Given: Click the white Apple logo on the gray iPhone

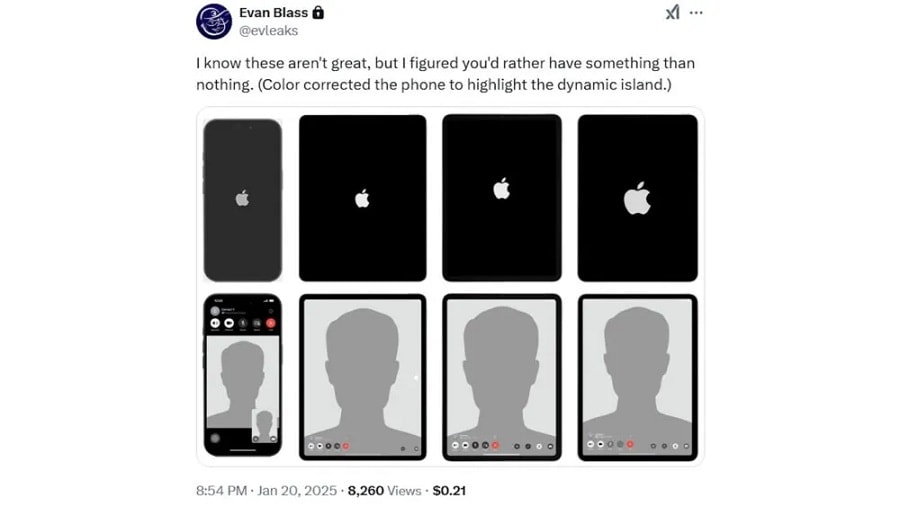Looking at the screenshot, I should point(242,199).
